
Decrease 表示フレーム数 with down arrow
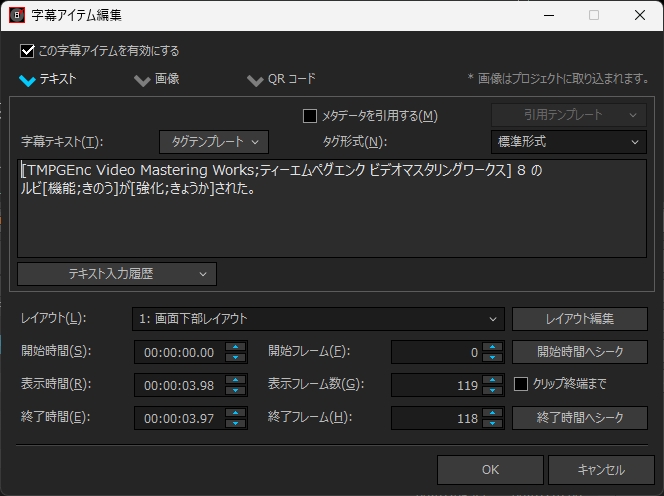pyautogui.click(x=492, y=391)
